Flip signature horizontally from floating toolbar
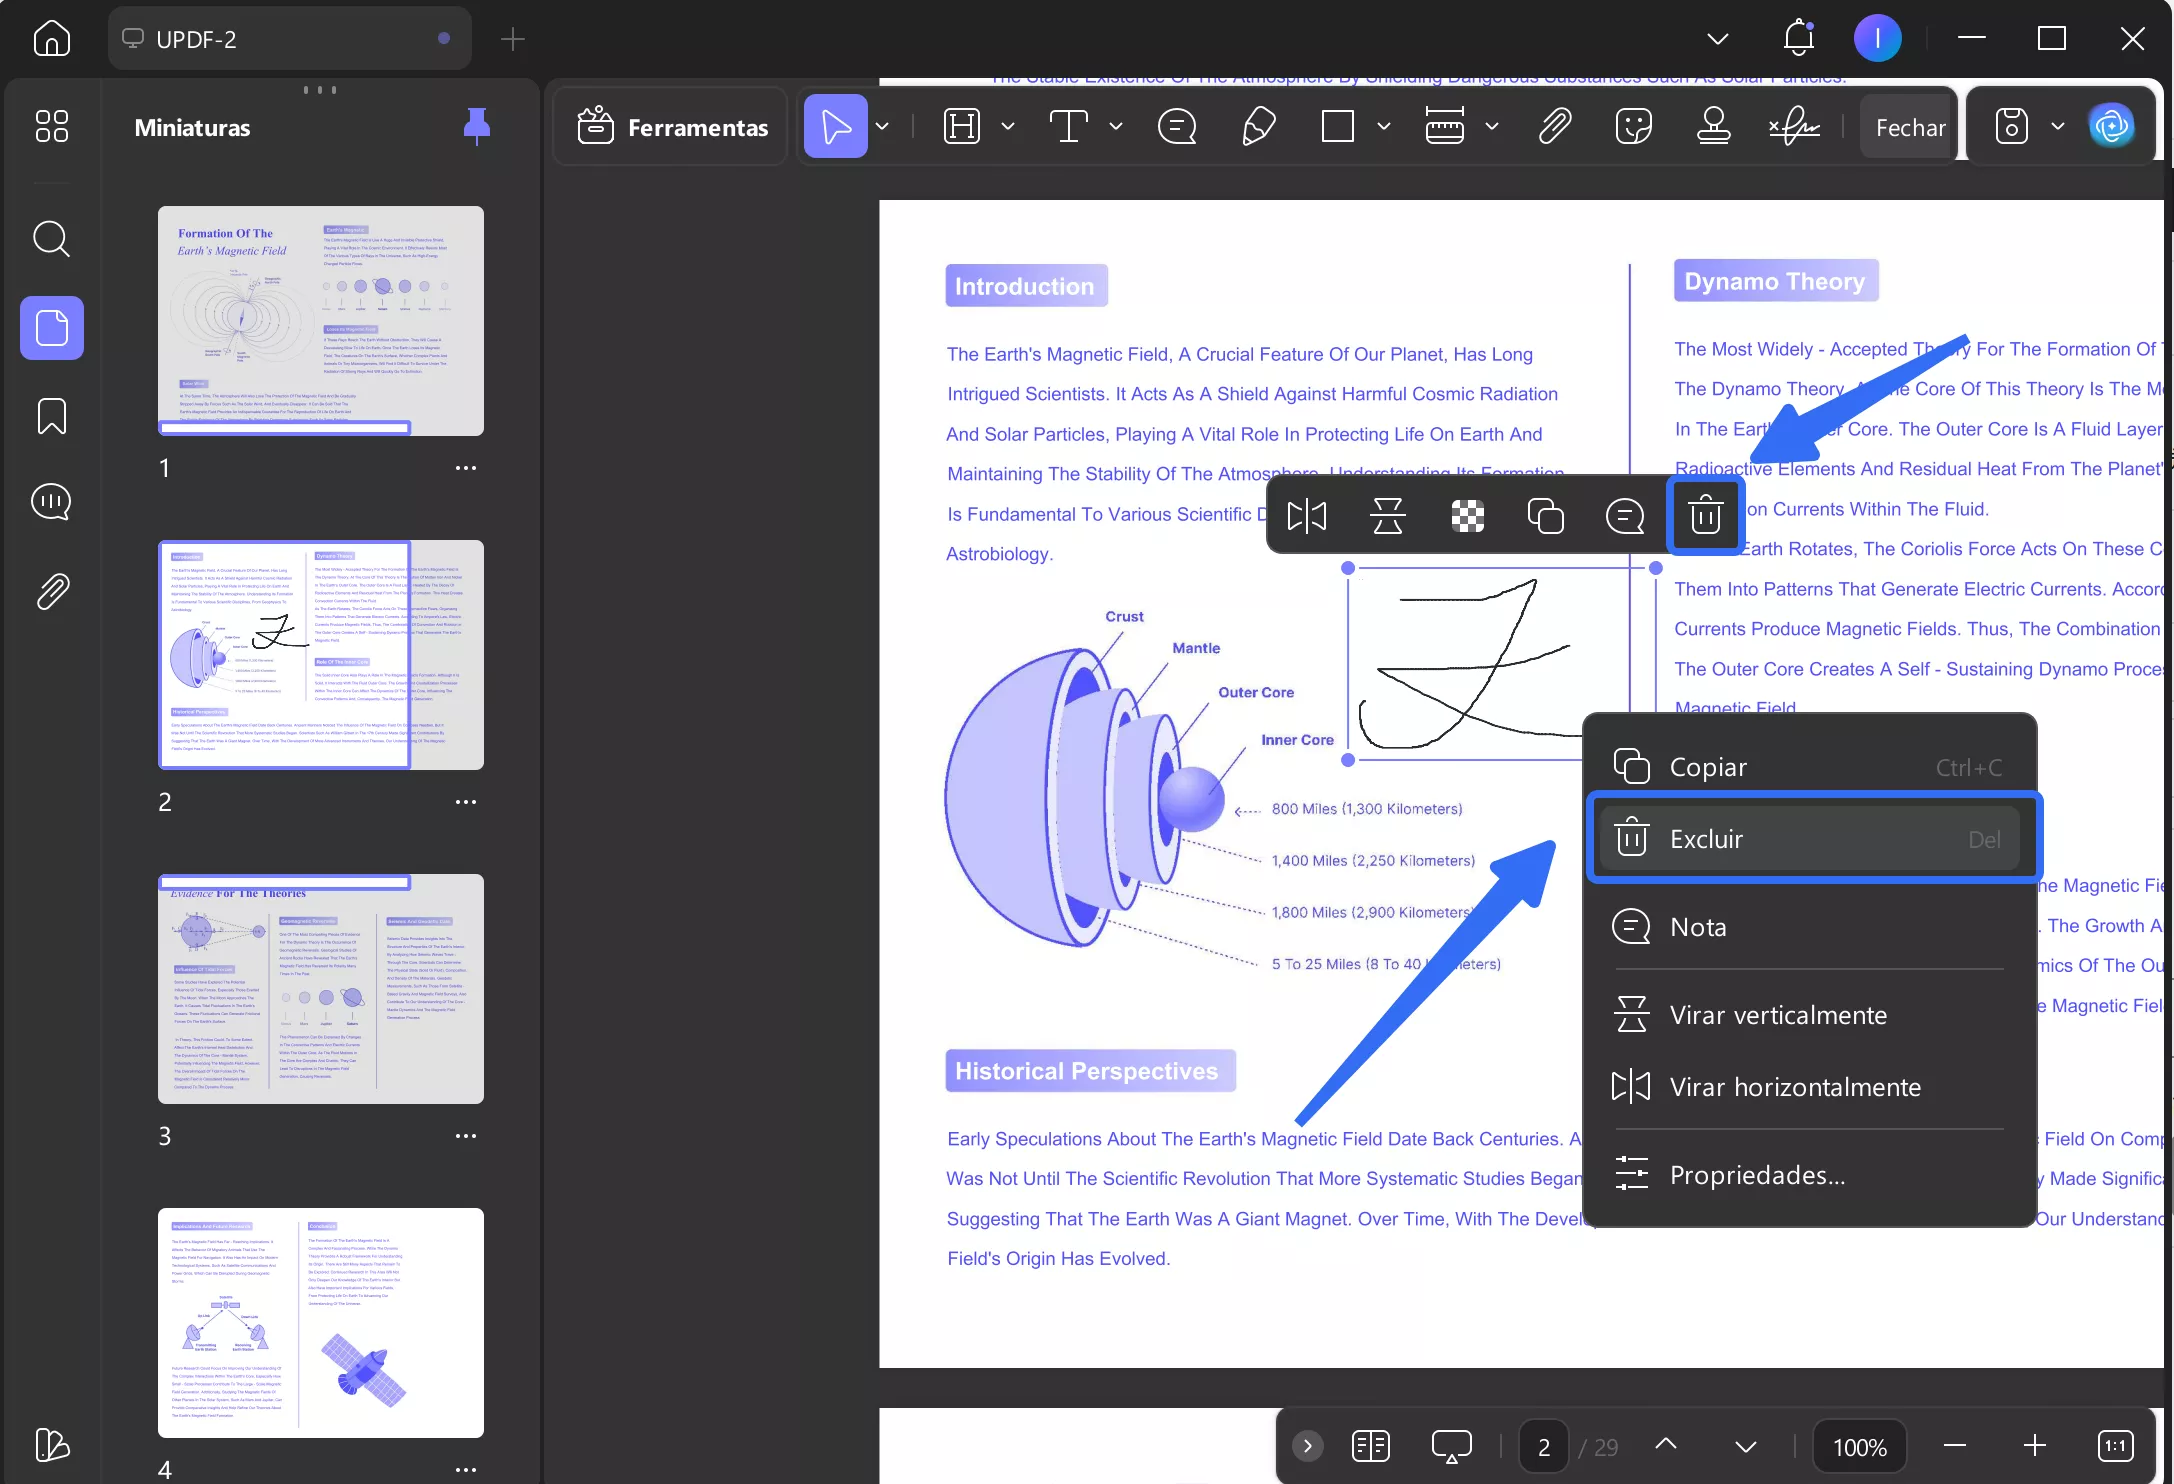The height and width of the screenshot is (1484, 2174). click(1306, 516)
